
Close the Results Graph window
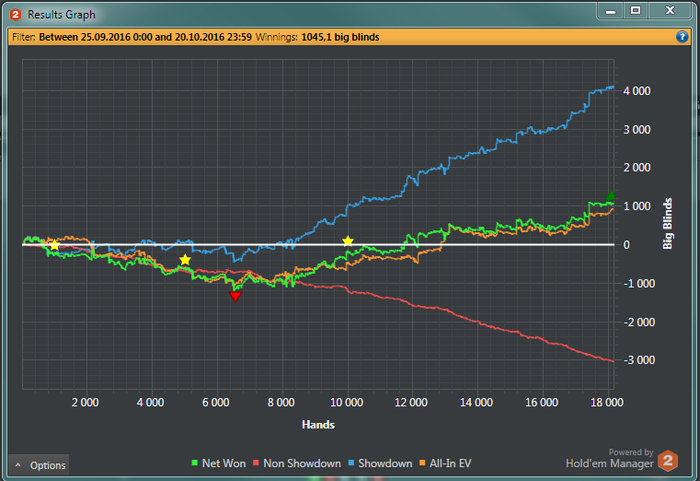coord(670,11)
